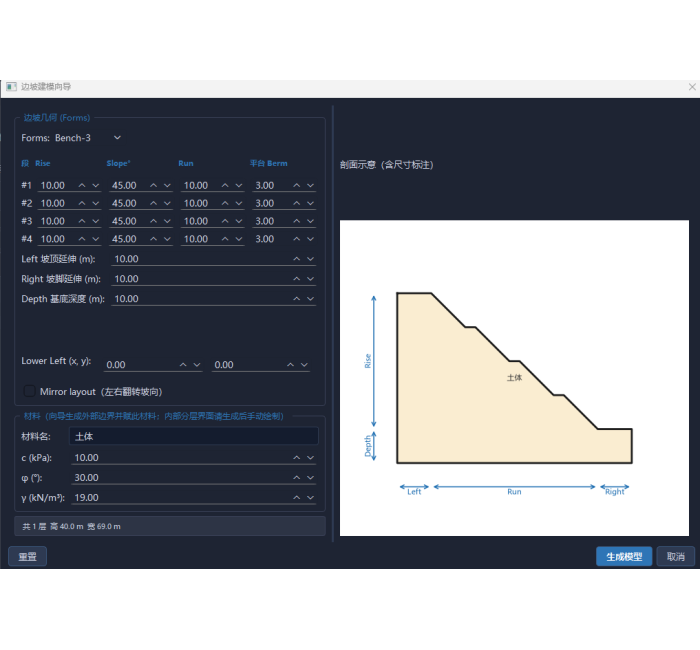
Task: Click the wizard title bar app icon
Action: click(x=12, y=87)
